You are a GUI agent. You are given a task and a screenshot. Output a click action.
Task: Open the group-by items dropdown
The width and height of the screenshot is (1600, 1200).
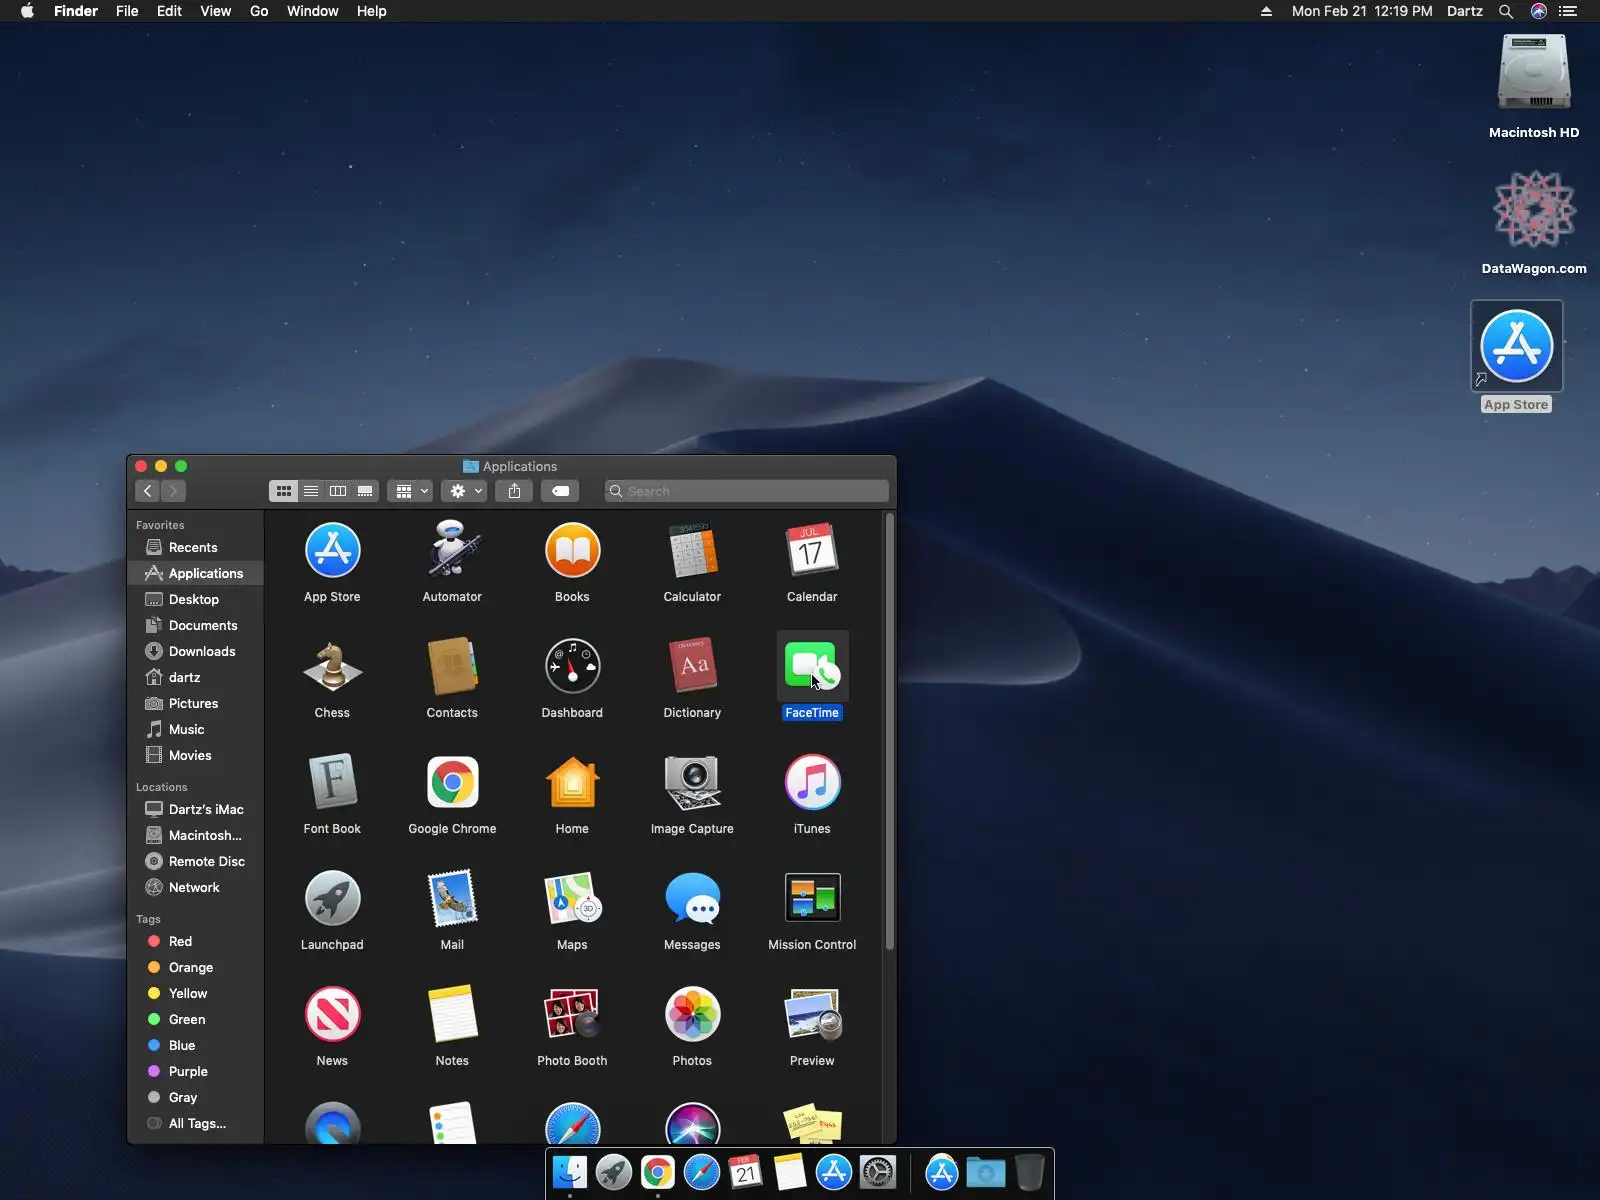[x=410, y=491]
